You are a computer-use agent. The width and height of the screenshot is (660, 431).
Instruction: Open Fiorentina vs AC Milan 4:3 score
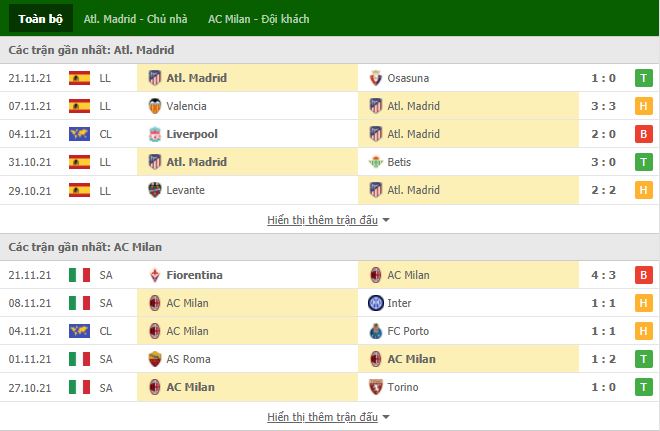603,275
